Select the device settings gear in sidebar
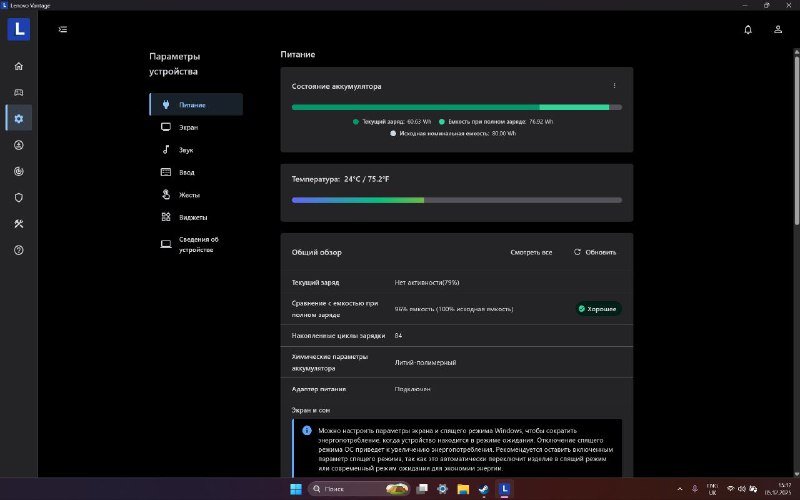The width and height of the screenshot is (800, 500). tap(19, 118)
